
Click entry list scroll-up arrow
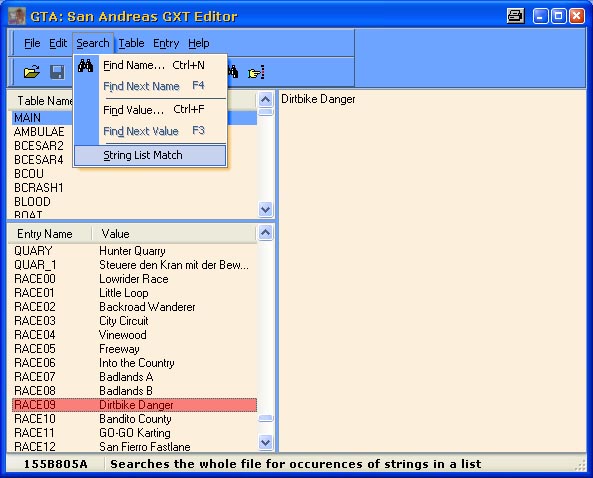265,232
